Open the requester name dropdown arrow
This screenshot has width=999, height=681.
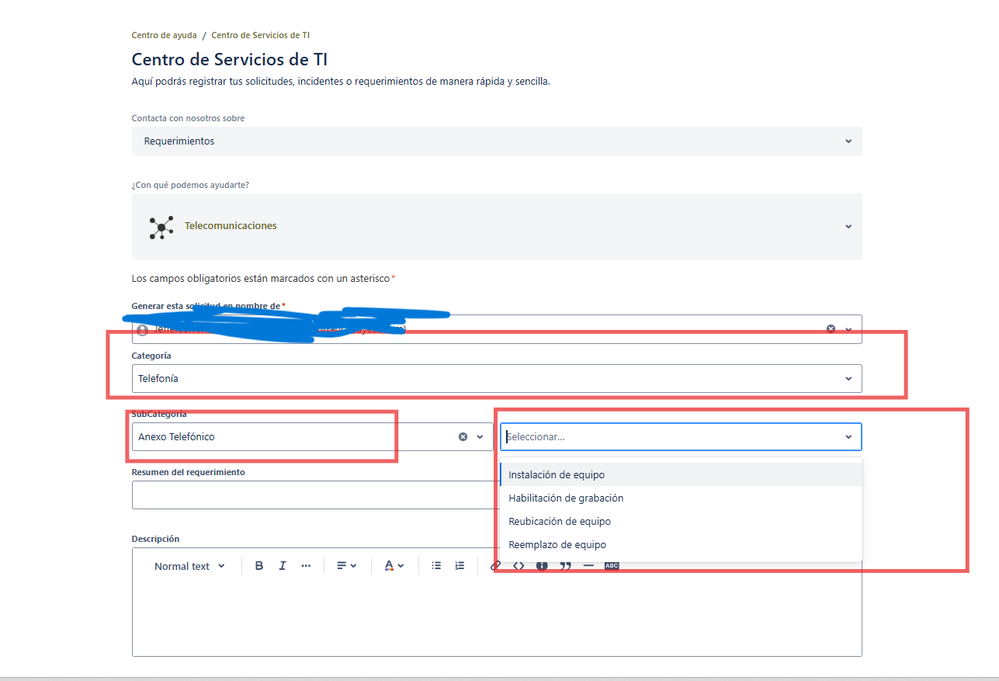tap(848, 329)
